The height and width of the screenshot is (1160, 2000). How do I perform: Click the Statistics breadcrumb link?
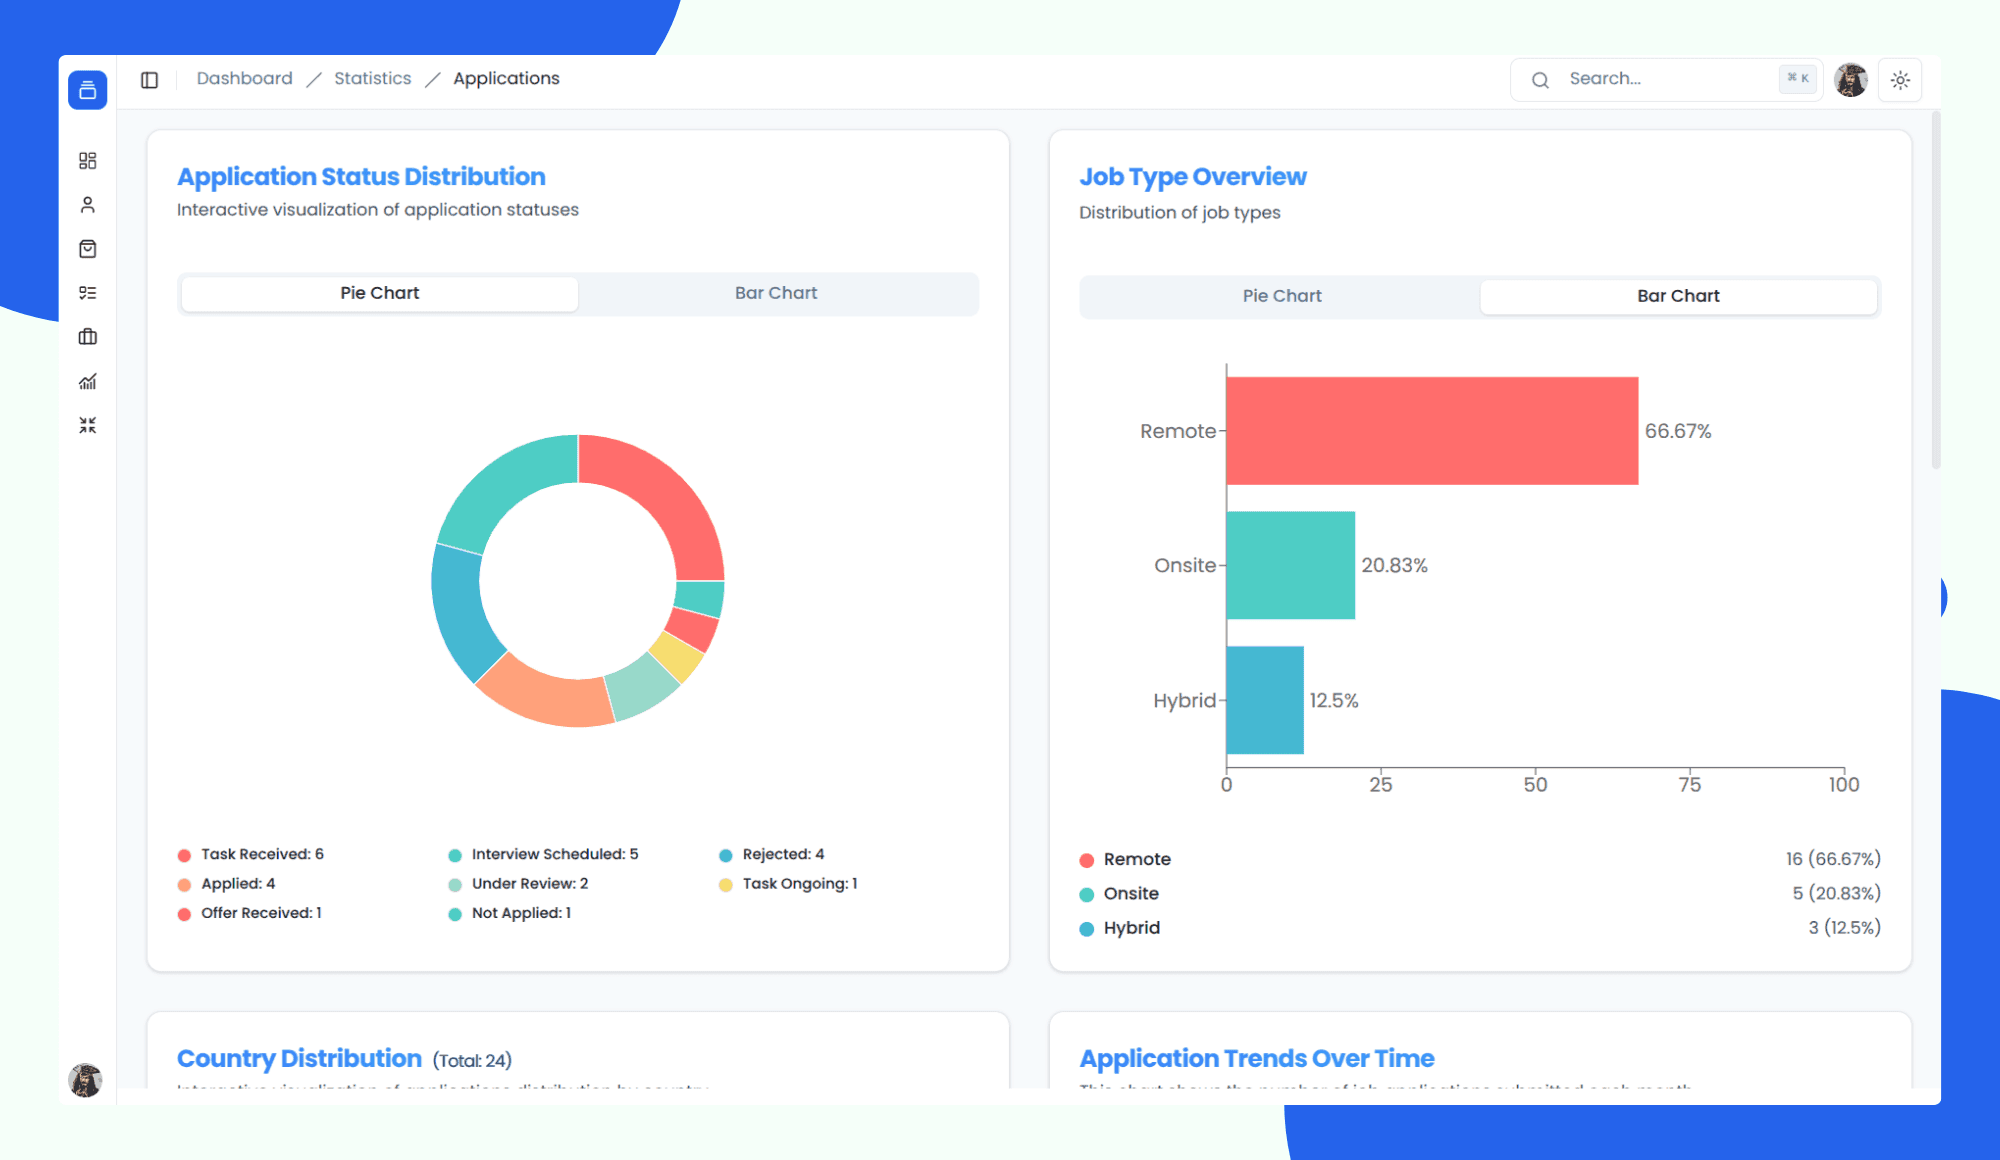click(x=372, y=78)
